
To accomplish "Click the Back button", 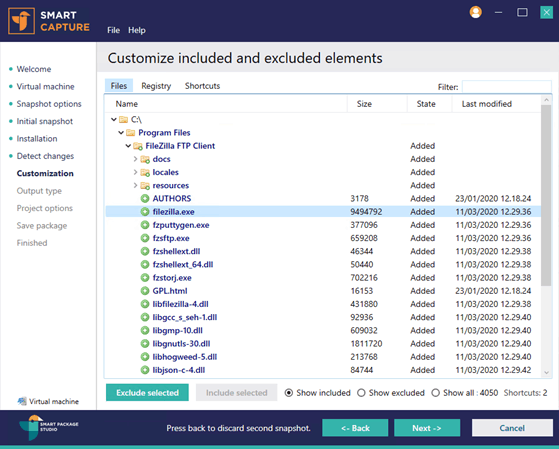I will pyautogui.click(x=355, y=428).
